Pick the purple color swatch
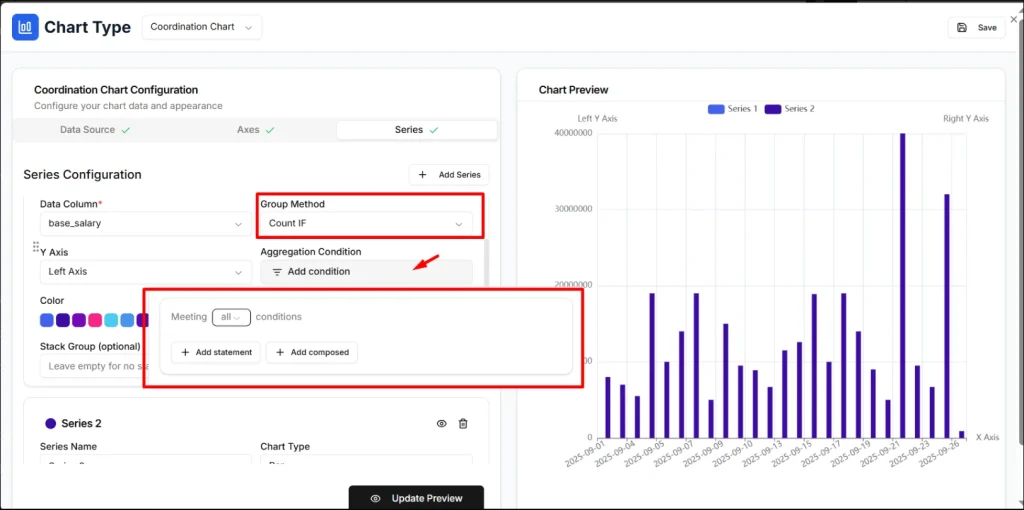 tap(79, 320)
